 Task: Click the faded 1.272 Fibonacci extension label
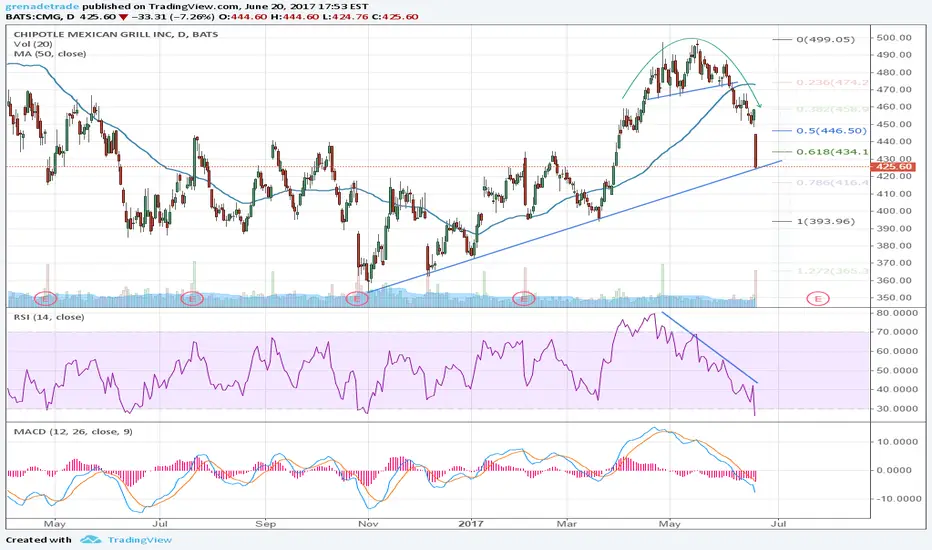coord(832,271)
